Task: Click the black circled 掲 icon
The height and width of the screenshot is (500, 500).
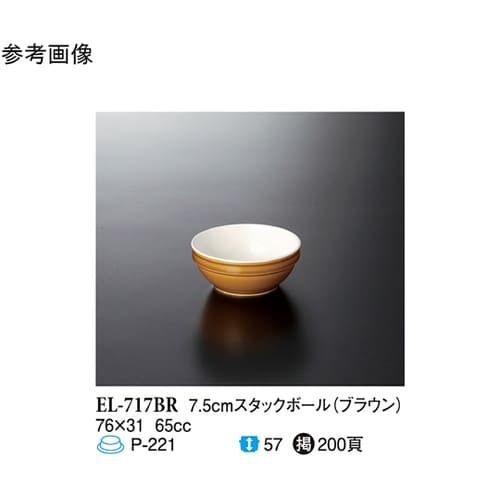Action: 303,445
